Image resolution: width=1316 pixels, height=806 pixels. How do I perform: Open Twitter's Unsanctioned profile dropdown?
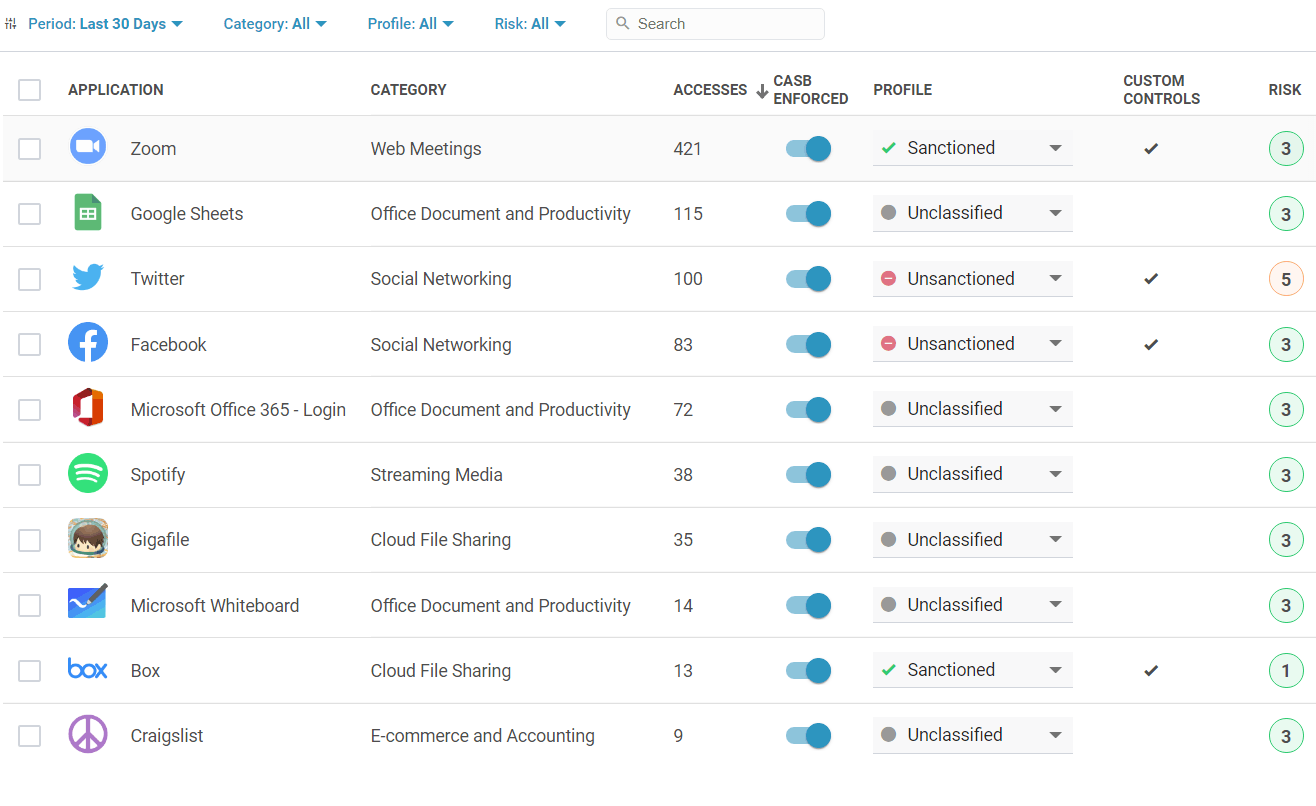[972, 279]
